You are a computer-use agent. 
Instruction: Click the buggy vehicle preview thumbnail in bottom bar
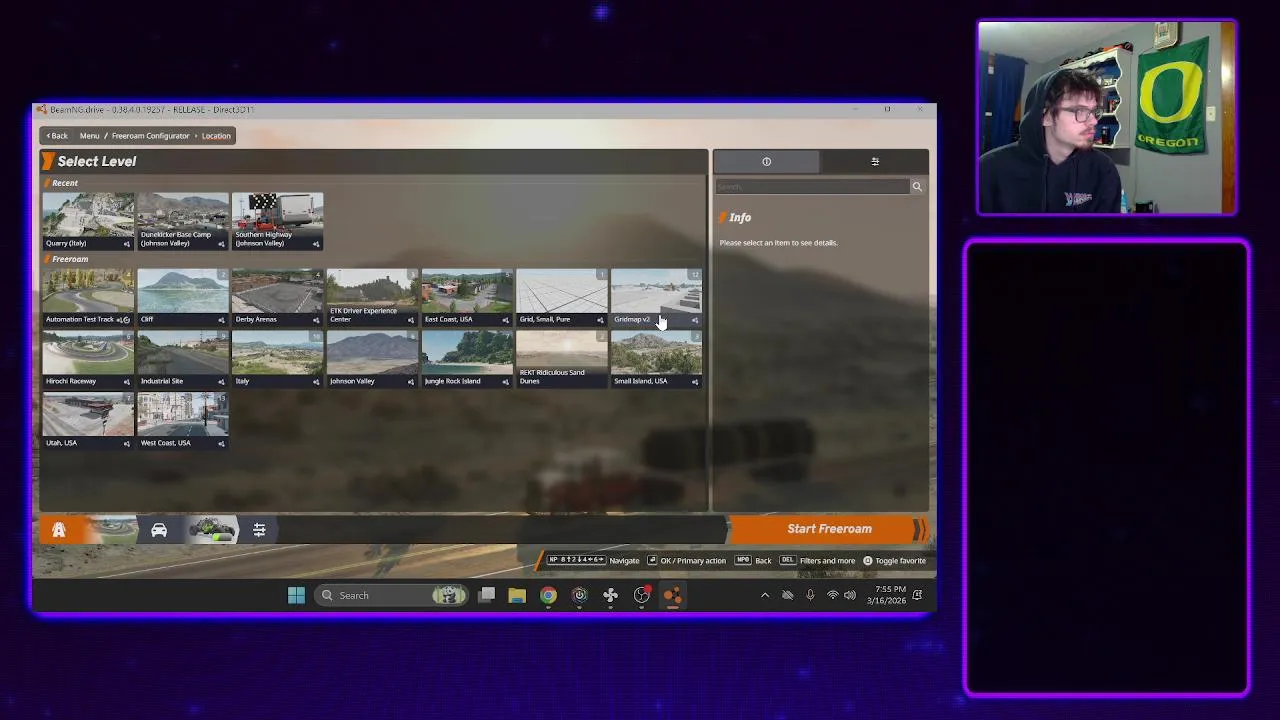point(212,530)
